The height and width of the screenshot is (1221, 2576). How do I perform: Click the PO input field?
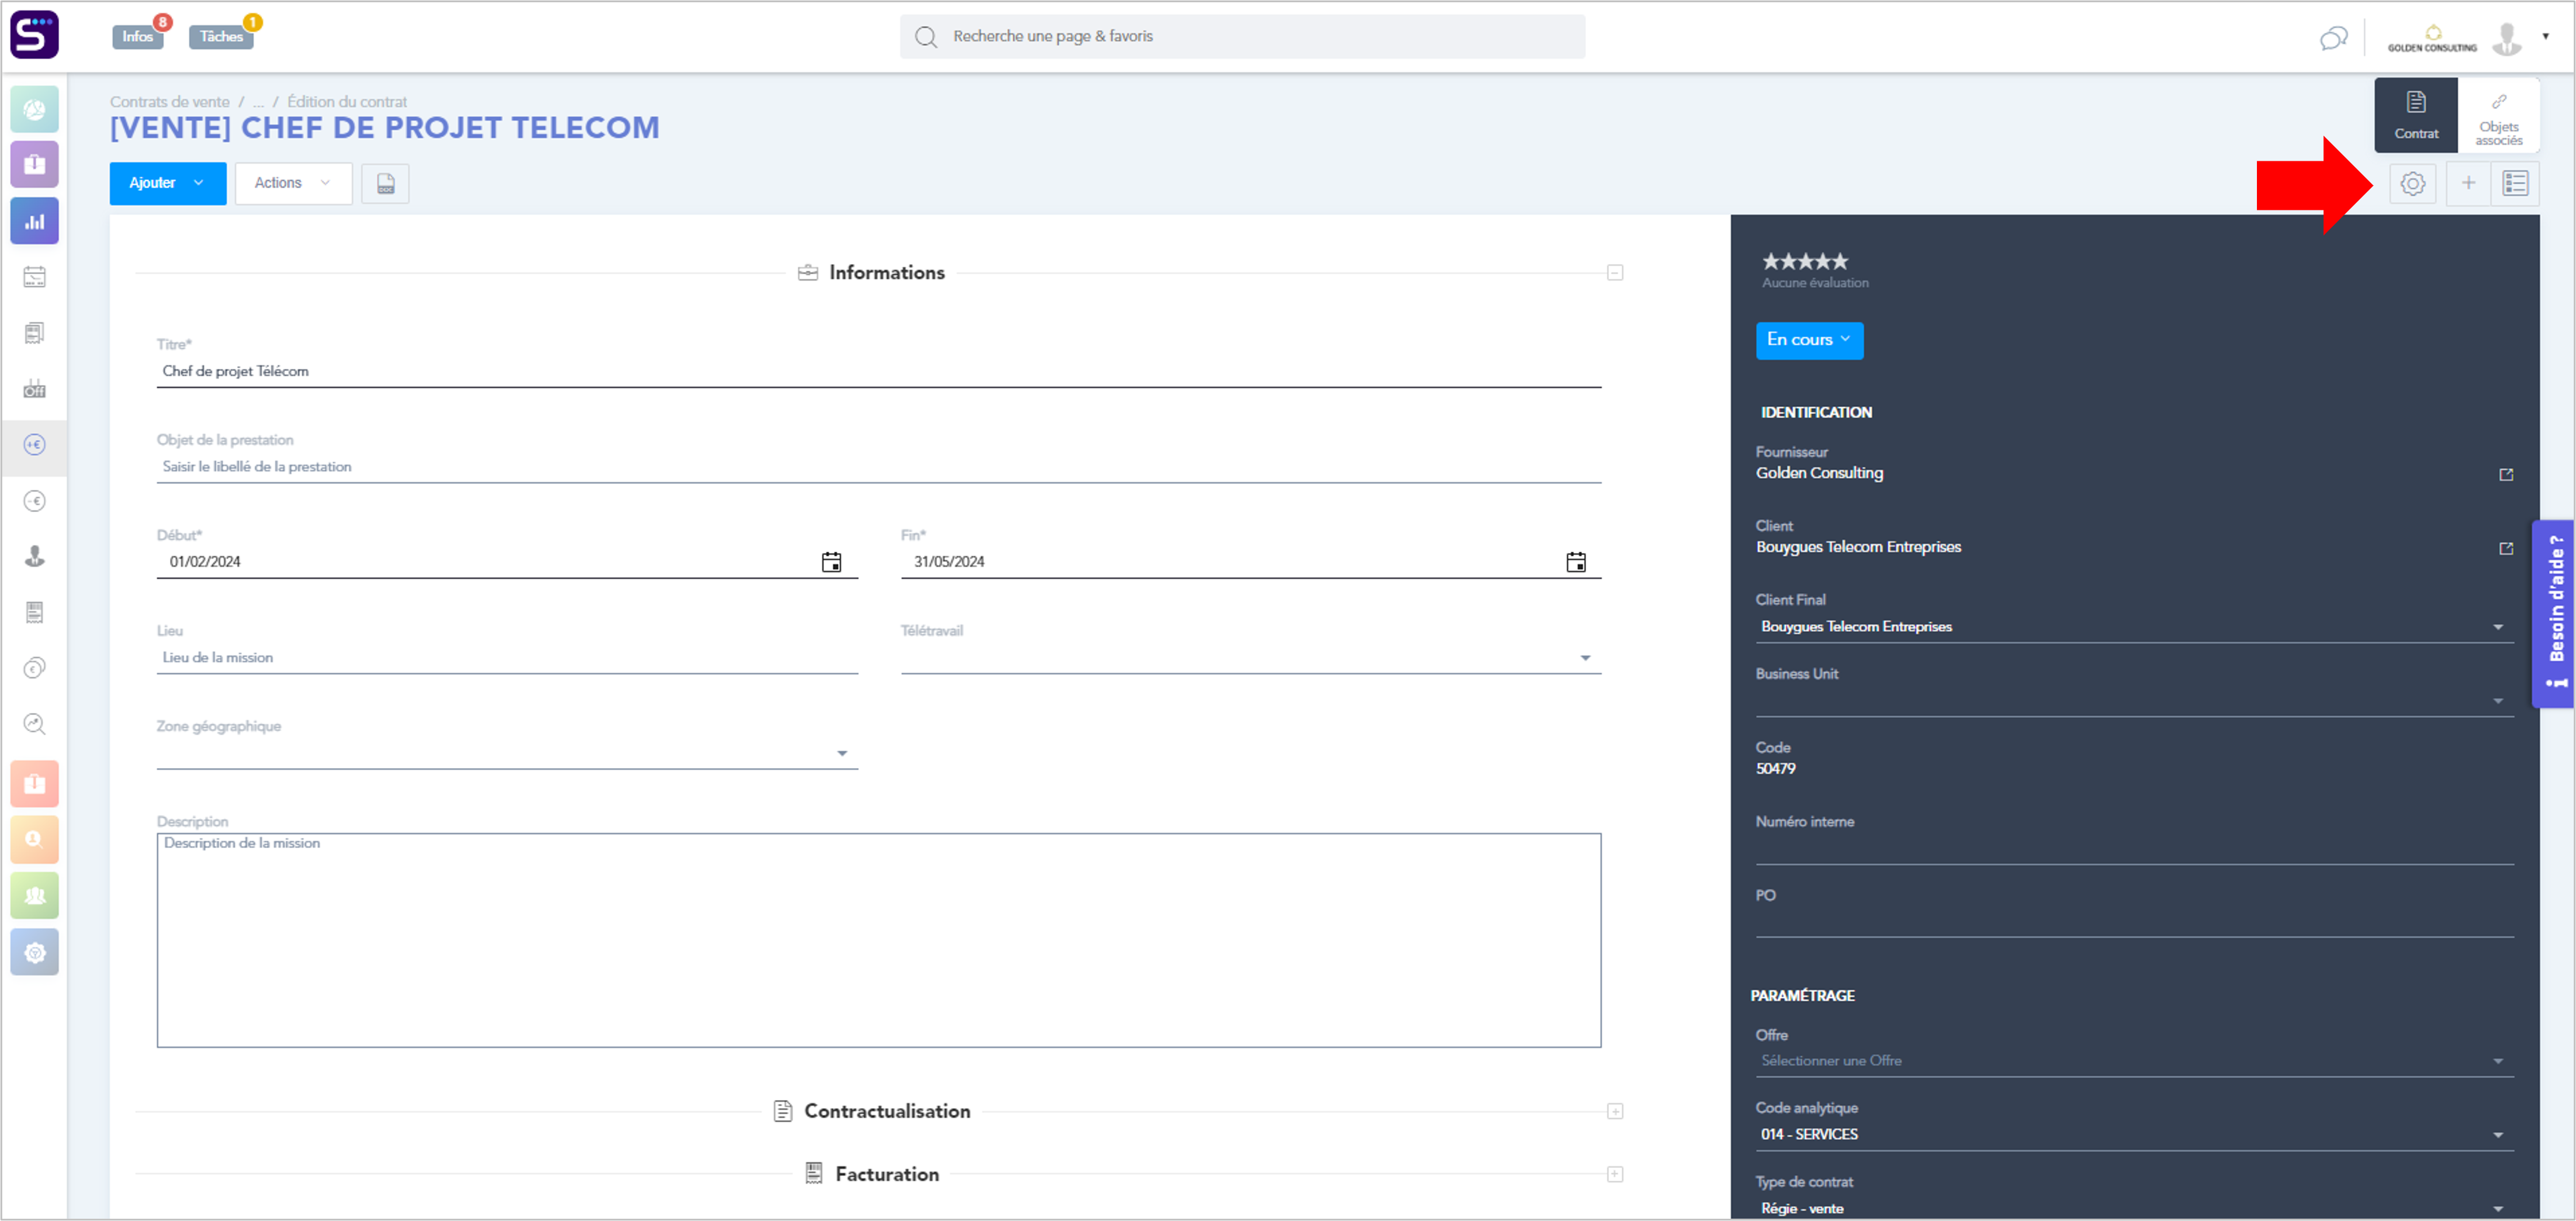click(2135, 922)
